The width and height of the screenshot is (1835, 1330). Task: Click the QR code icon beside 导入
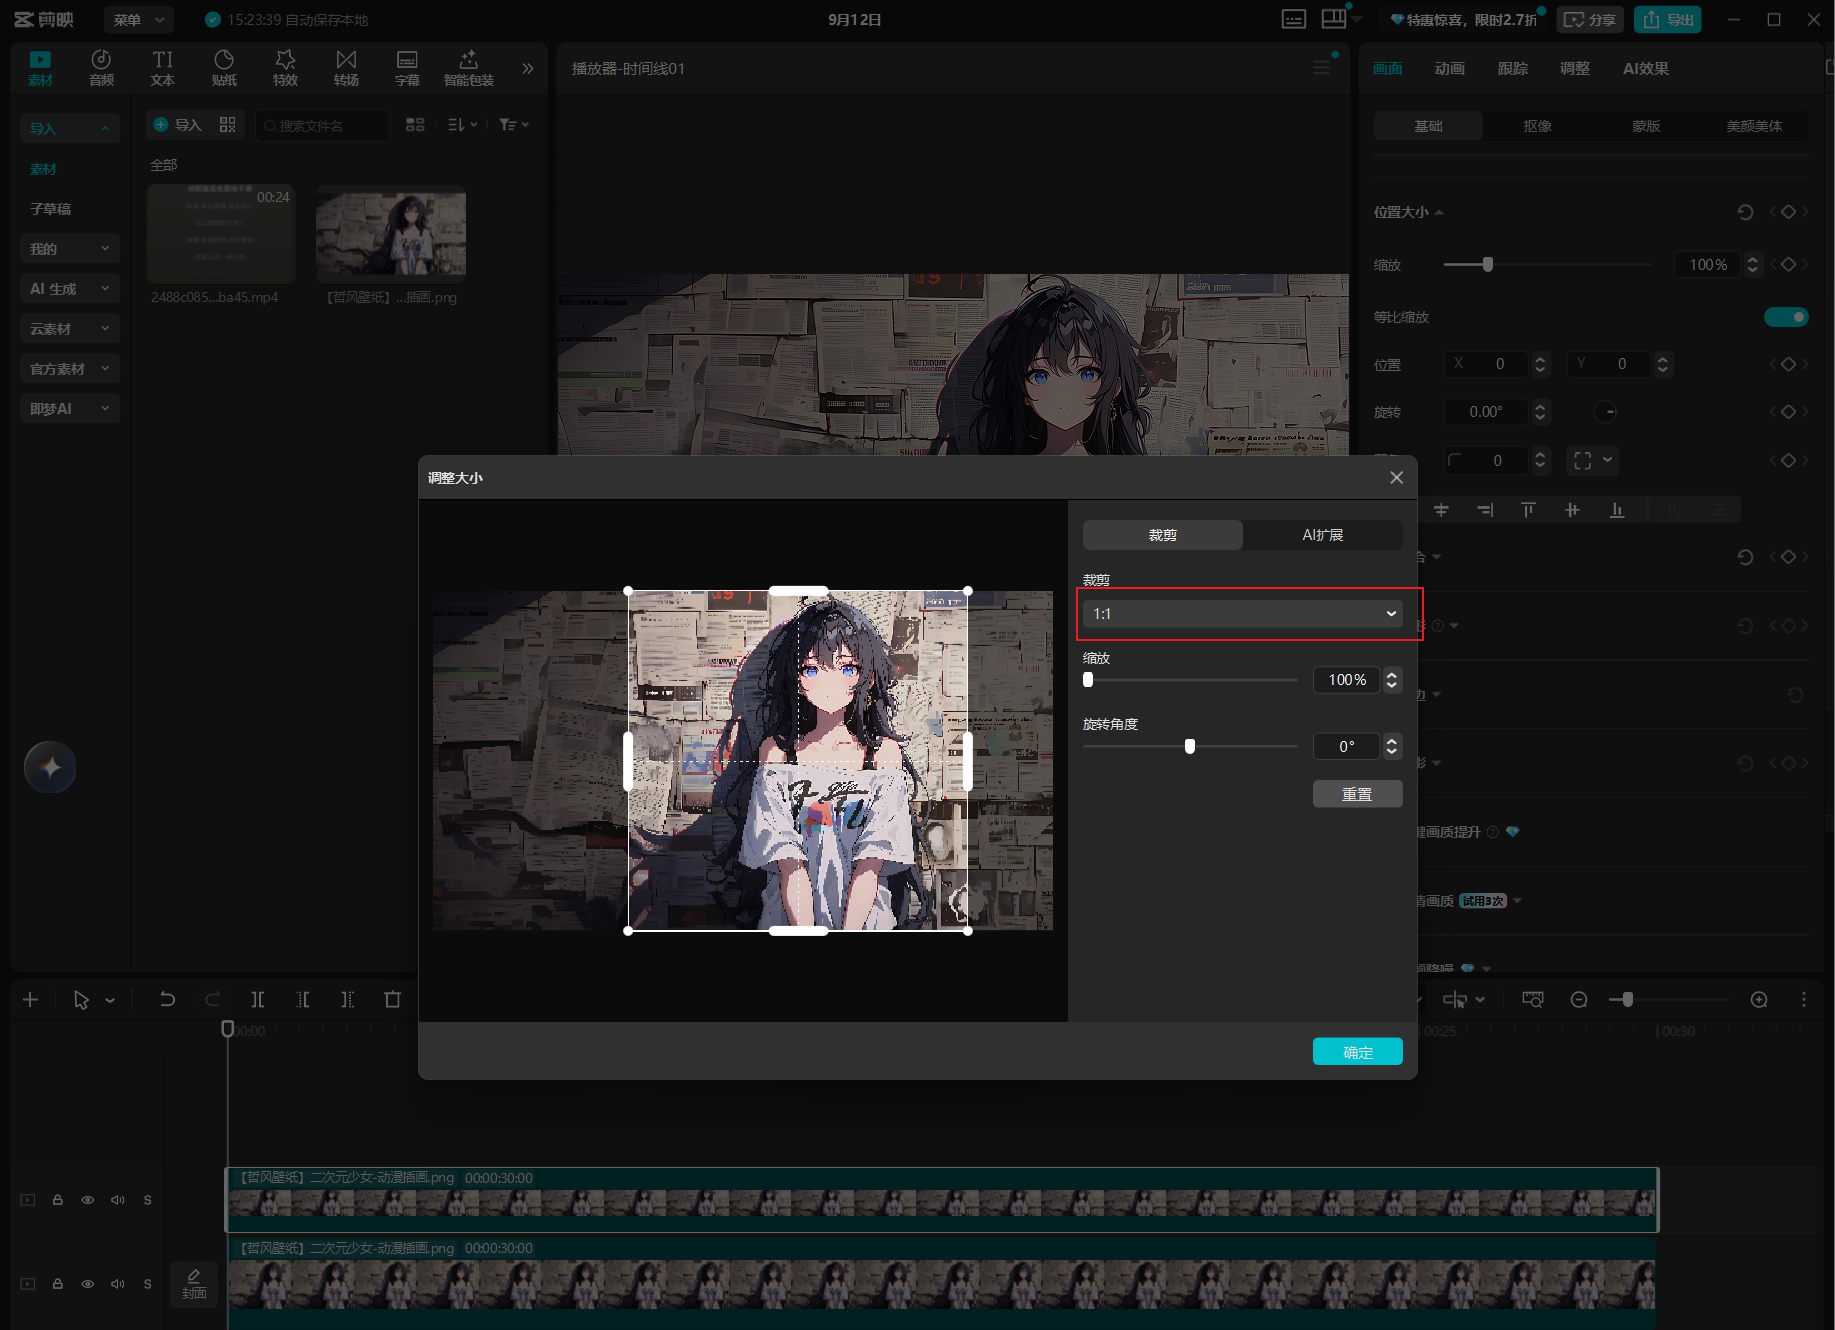(x=228, y=124)
